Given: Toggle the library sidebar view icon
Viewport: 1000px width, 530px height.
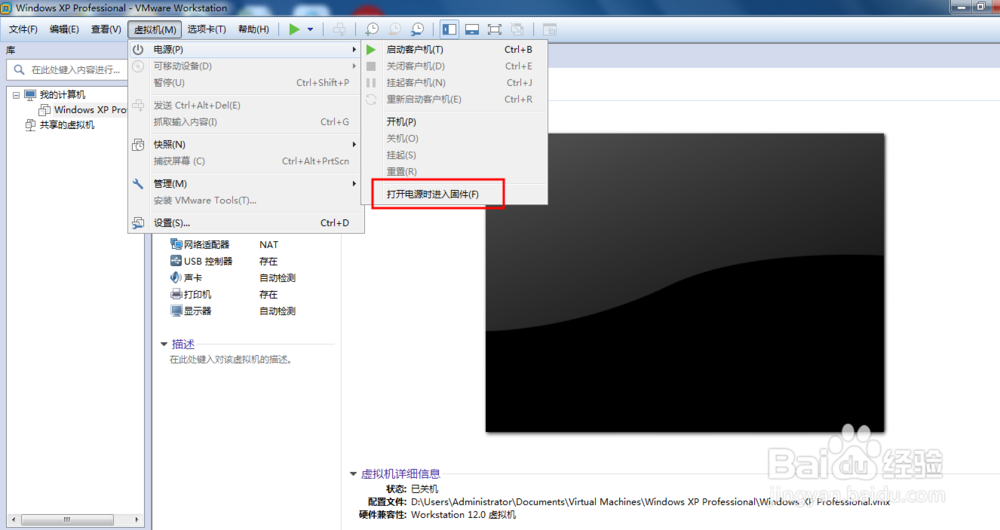Looking at the screenshot, I should 450,29.
